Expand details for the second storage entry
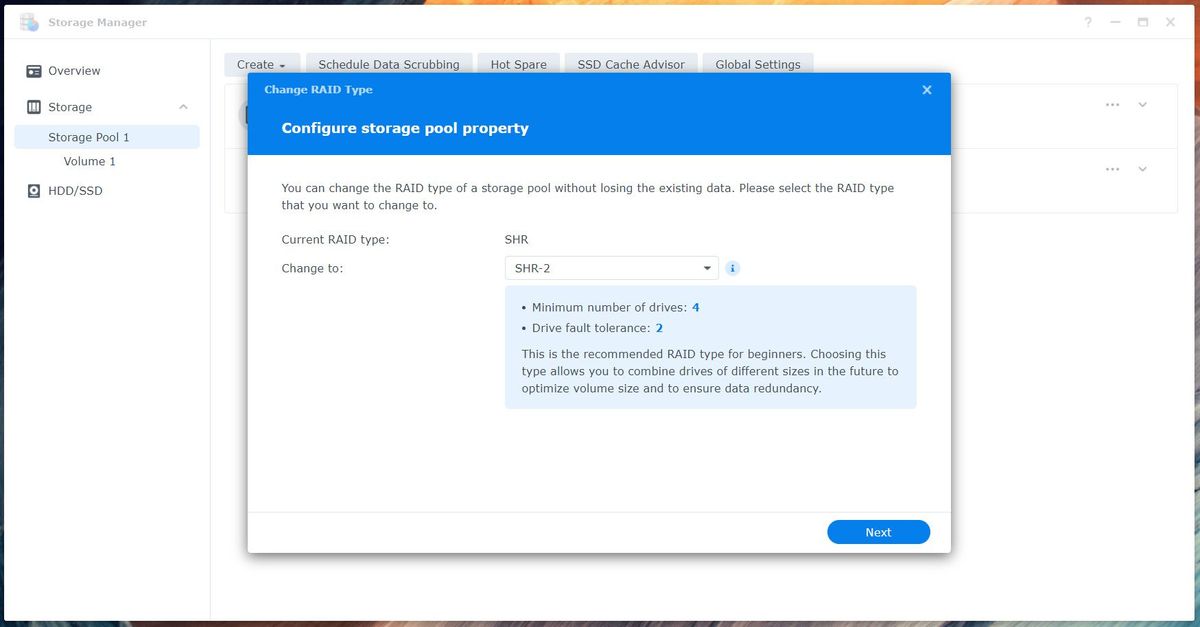The width and height of the screenshot is (1200, 627). [1142, 168]
